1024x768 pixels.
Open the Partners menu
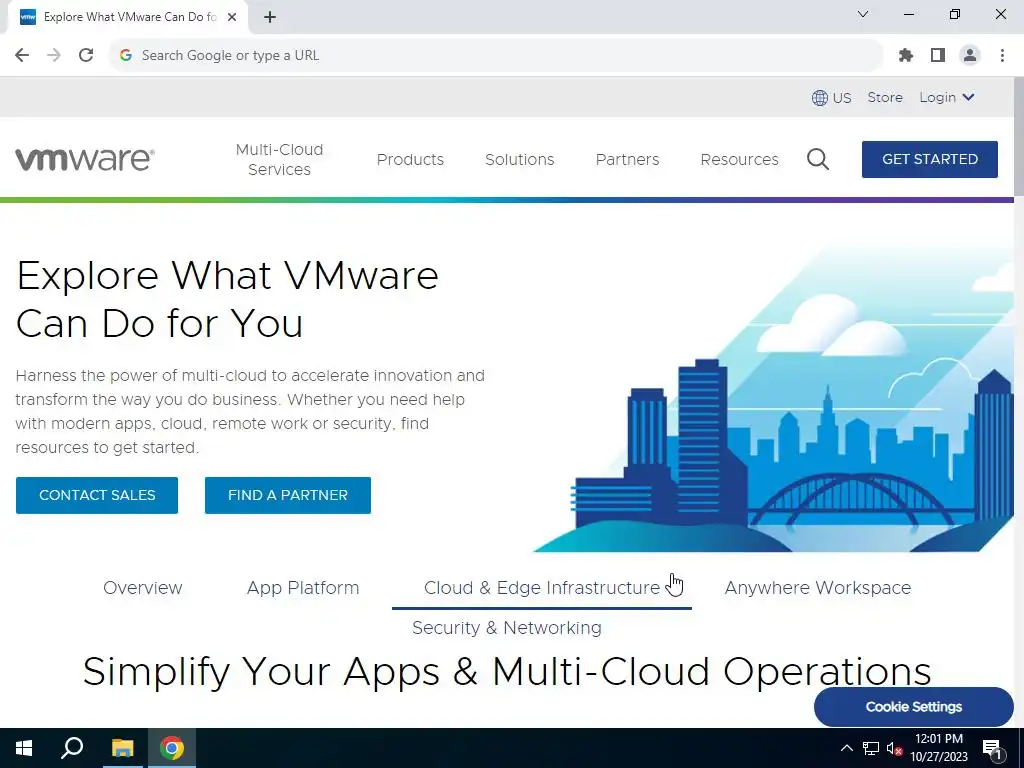[628, 159]
